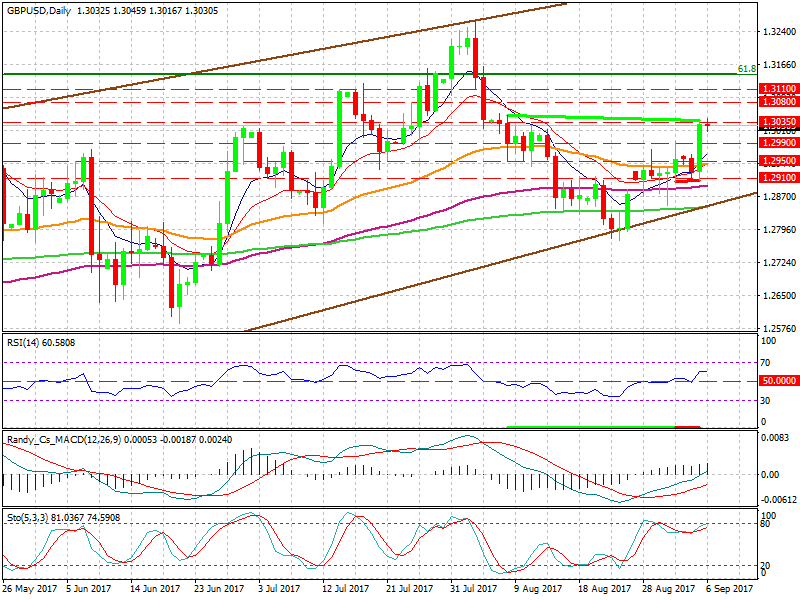Click the red 50.0000 RSI level tag
This screenshot has height=600, width=800.
pyautogui.click(x=779, y=381)
